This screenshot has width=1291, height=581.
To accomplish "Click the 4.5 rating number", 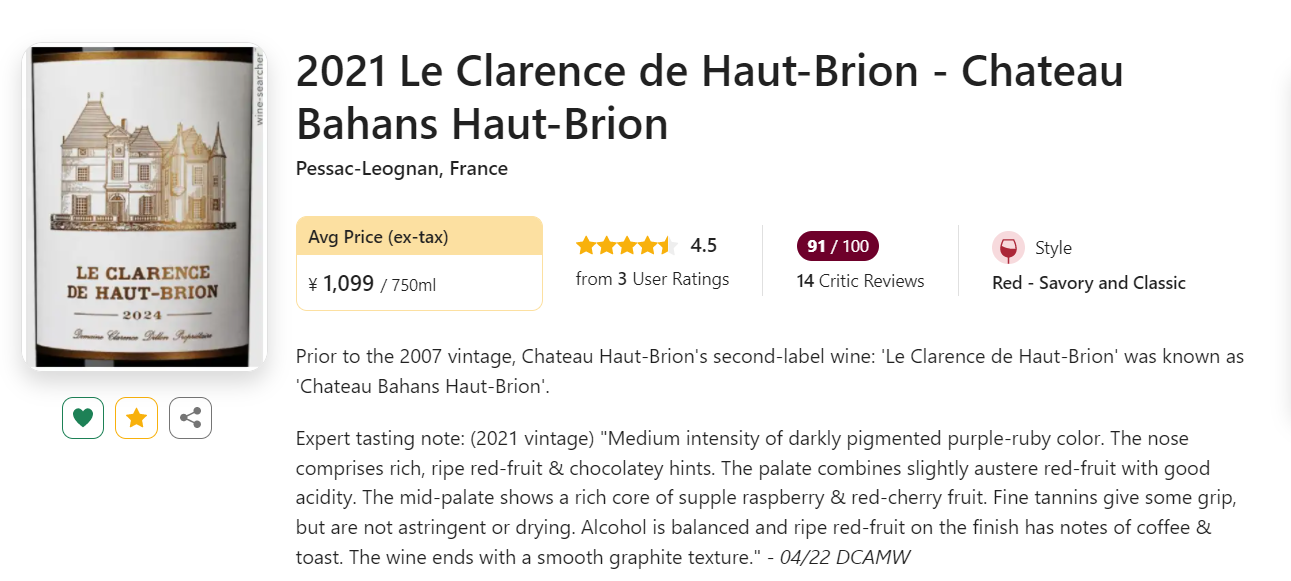I will [x=704, y=246].
